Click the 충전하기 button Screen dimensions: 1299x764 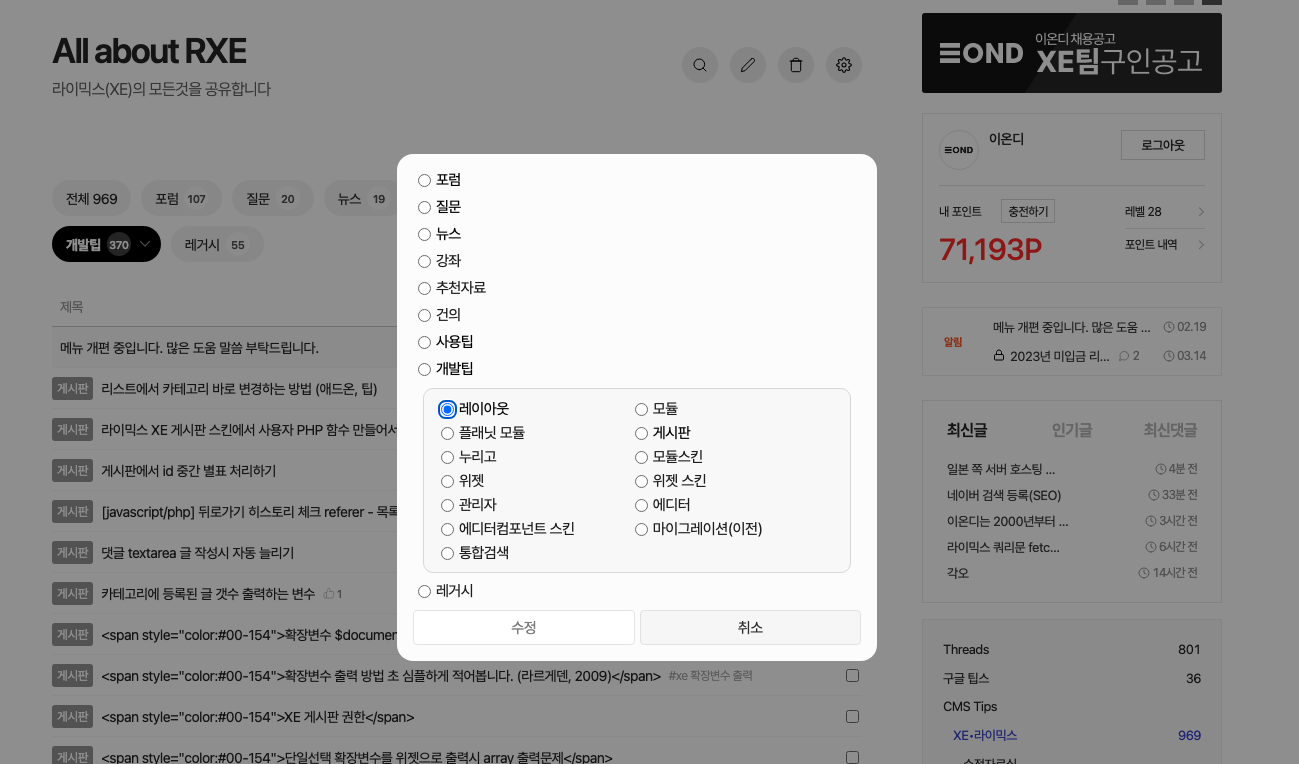pos(1028,211)
